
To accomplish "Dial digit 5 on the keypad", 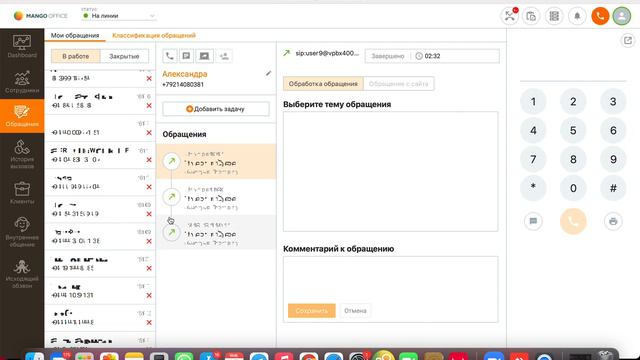I will coord(573,131).
